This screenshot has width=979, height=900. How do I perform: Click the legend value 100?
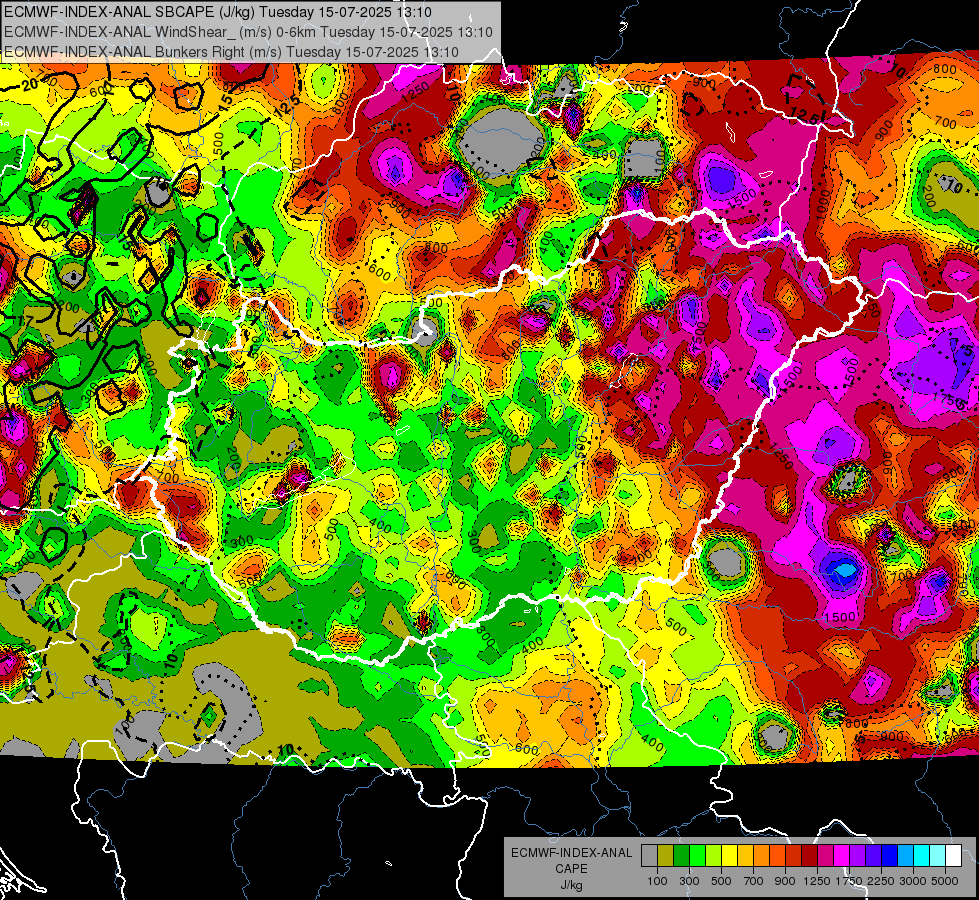657,881
